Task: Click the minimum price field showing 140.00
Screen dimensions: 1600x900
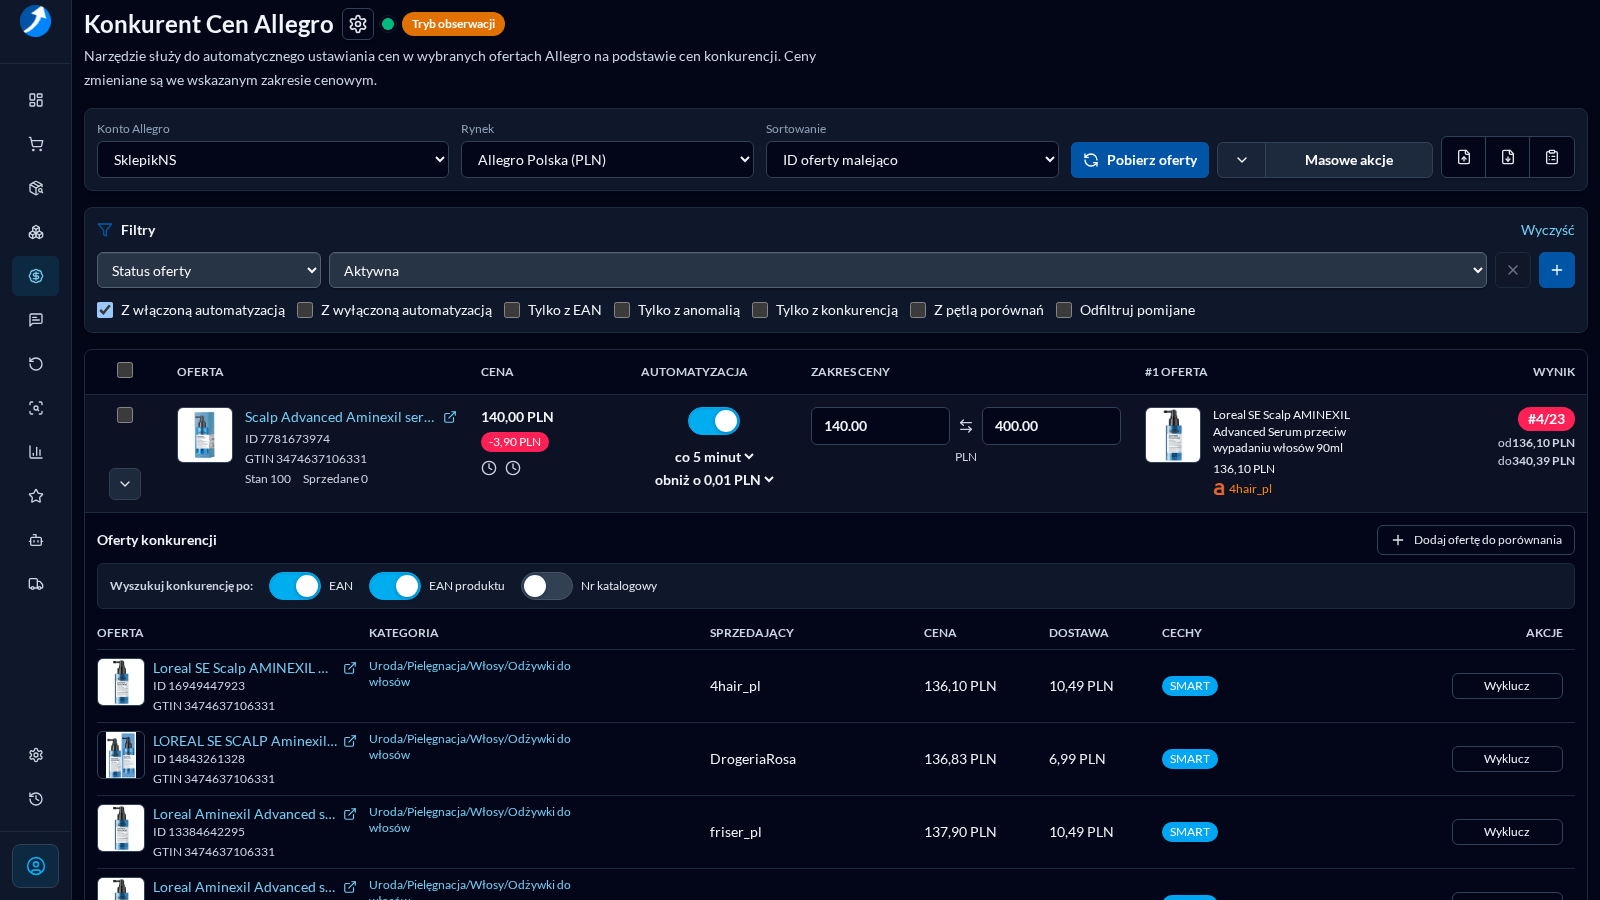Action: click(x=880, y=426)
